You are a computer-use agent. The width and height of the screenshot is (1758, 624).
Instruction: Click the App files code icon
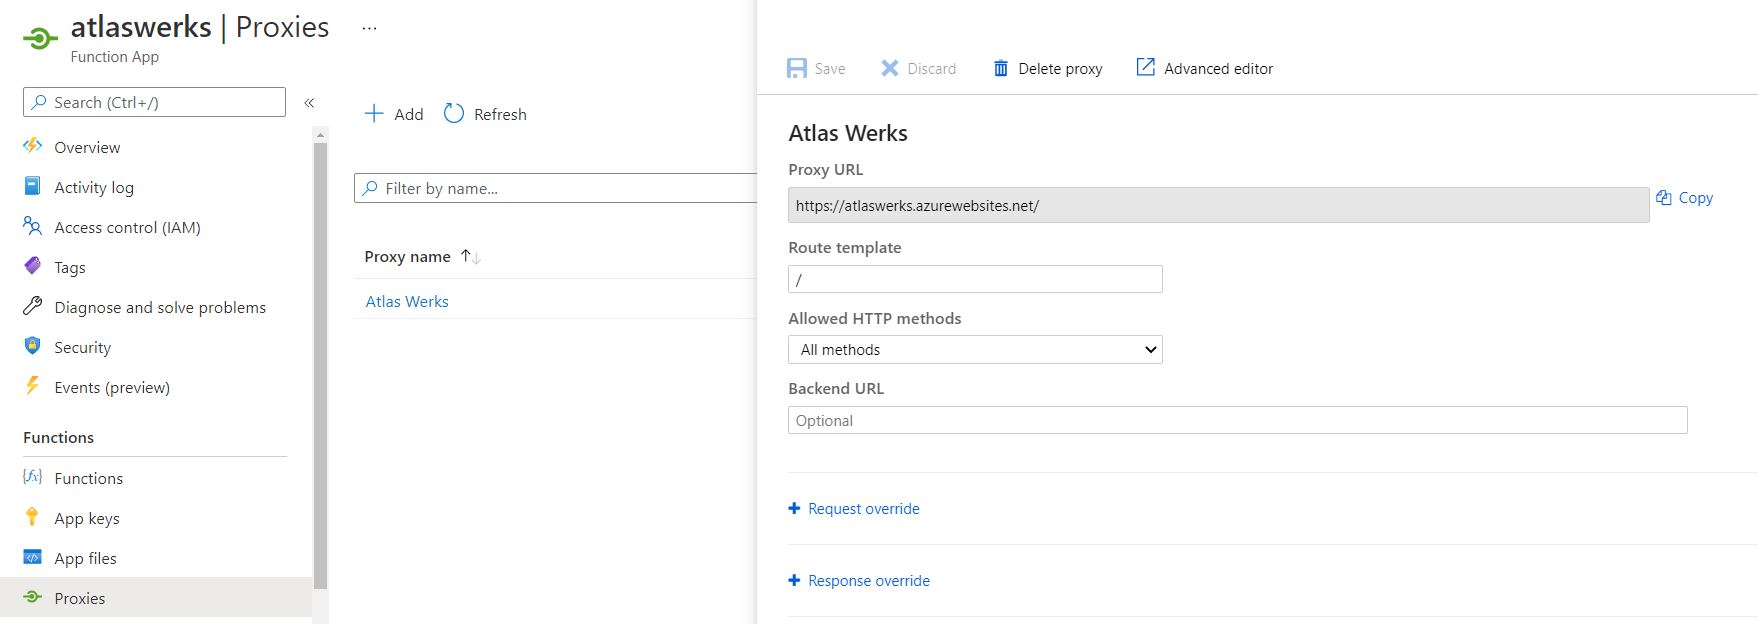(33, 557)
